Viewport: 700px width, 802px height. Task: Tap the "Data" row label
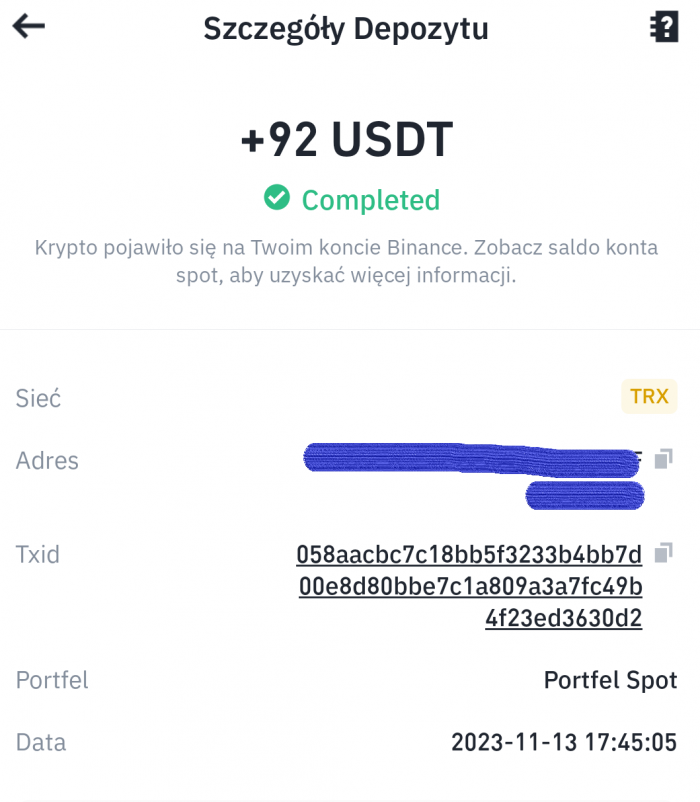[x=41, y=743]
